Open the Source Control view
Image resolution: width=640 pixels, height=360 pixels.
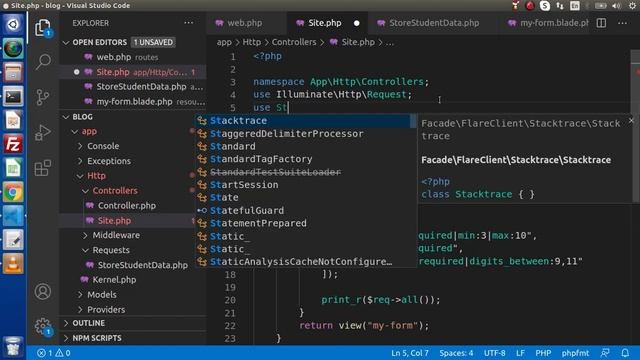[x=43, y=97]
